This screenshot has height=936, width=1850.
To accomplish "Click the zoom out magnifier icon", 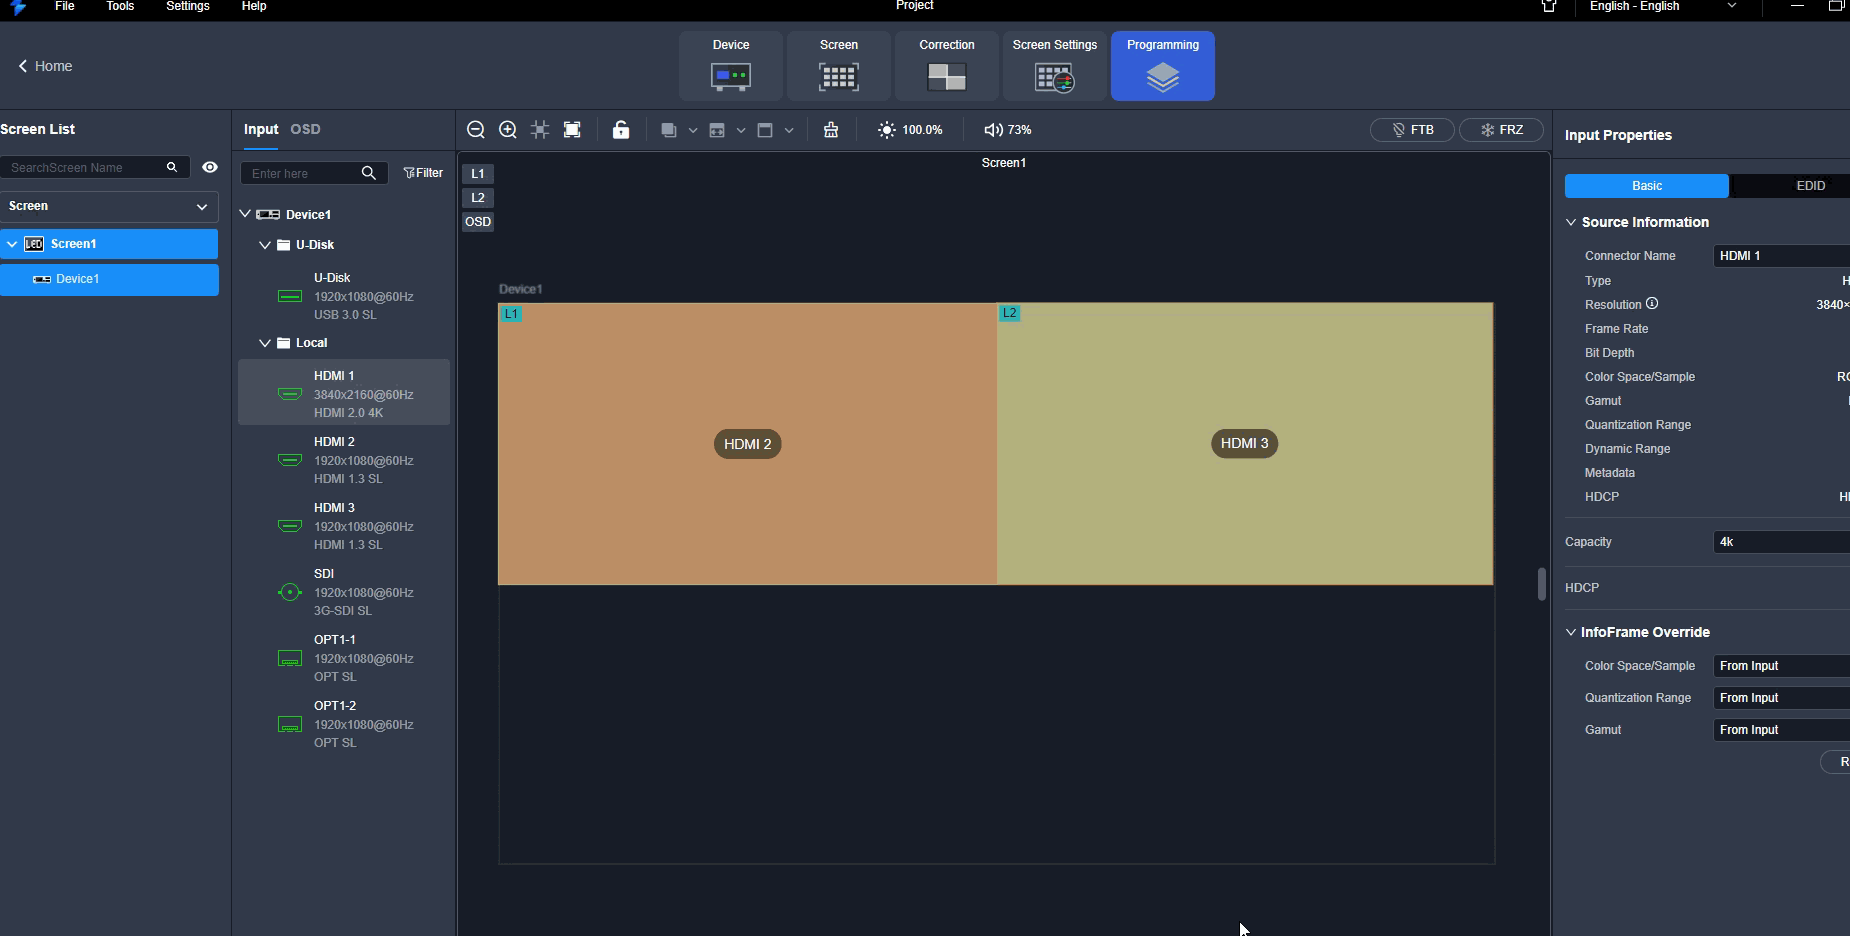I will pos(476,130).
